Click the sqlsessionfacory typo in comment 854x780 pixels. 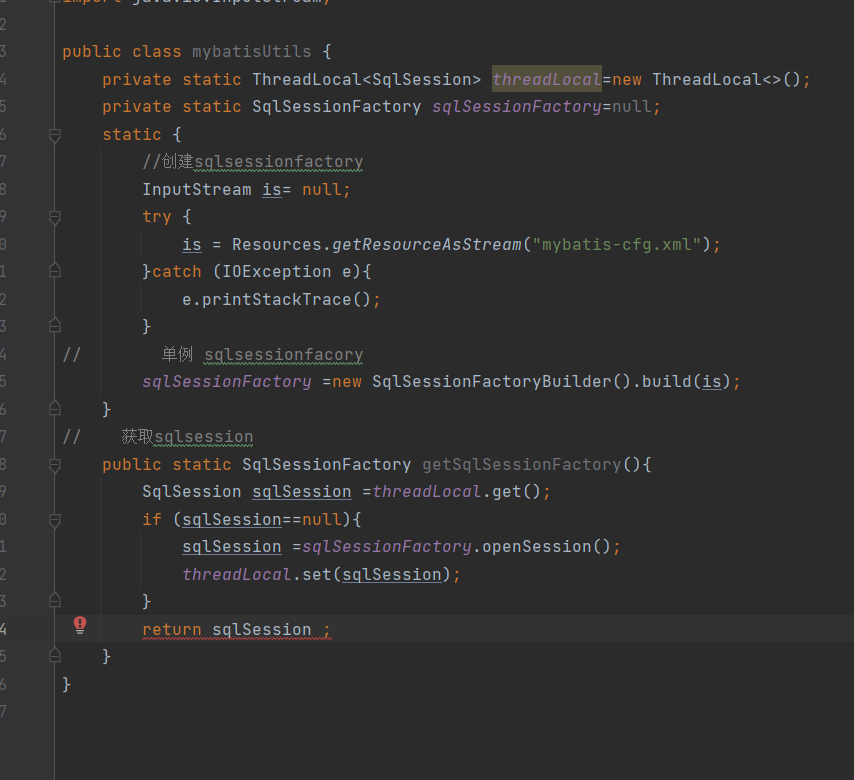coord(283,355)
